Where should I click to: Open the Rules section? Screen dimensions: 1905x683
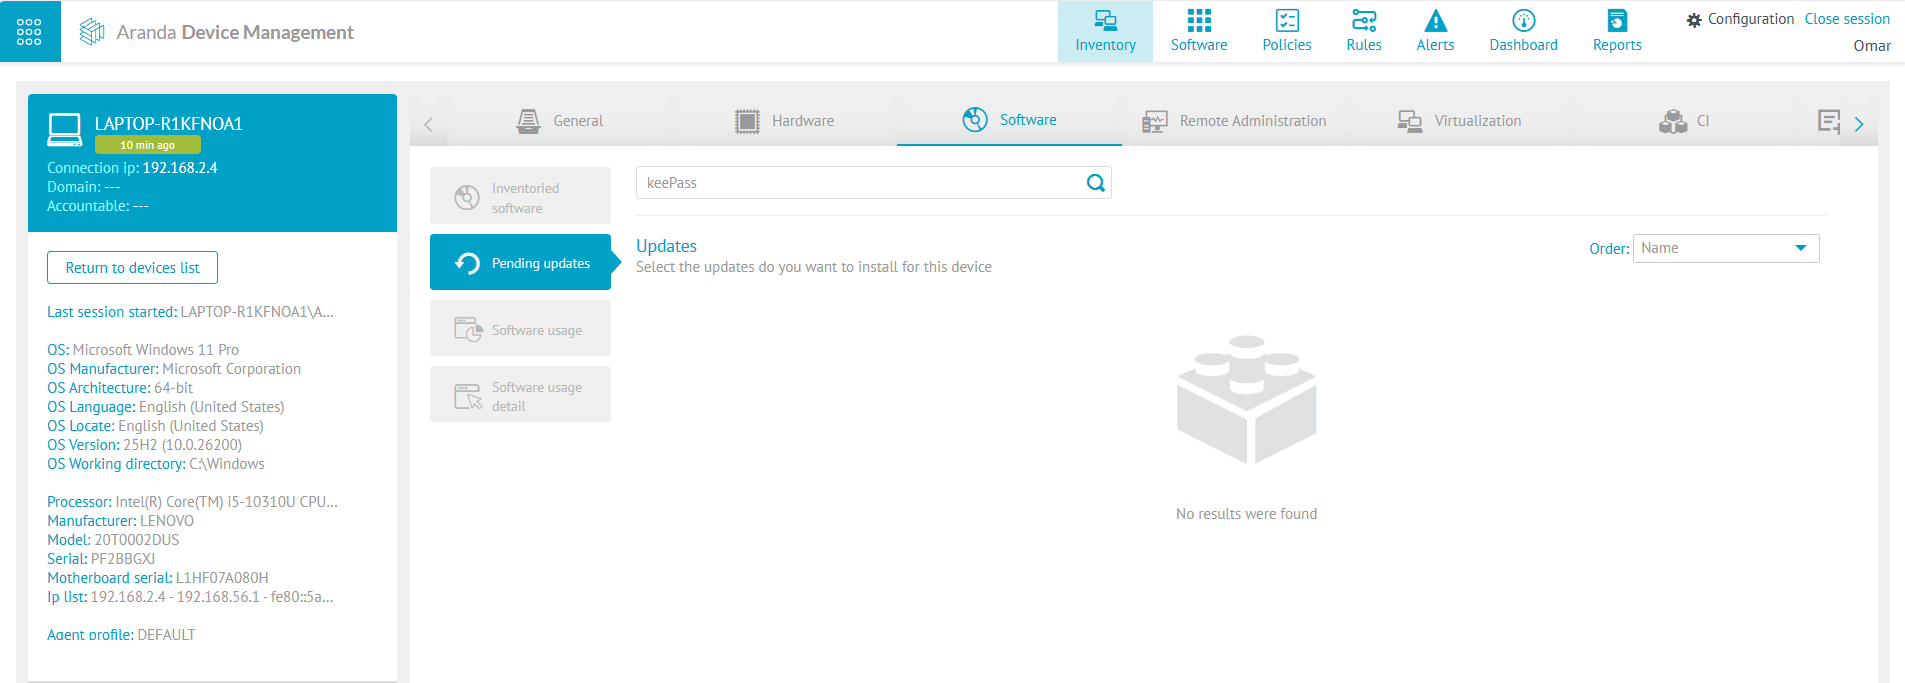tap(1363, 32)
